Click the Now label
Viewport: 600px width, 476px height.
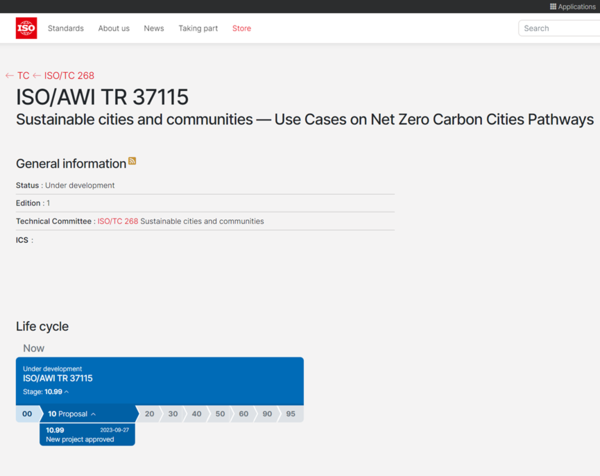pos(34,348)
